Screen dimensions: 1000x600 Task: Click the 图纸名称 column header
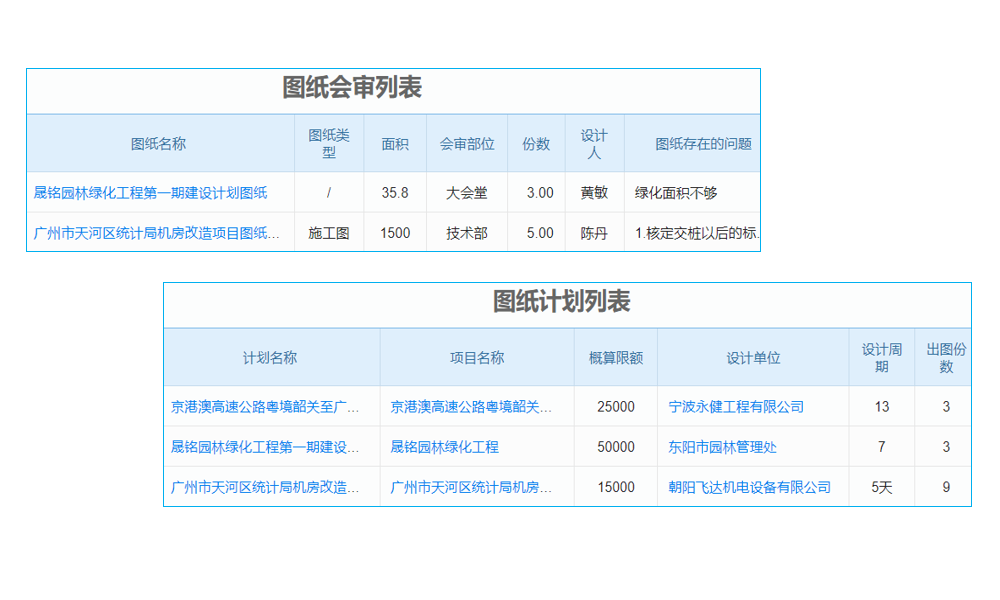(x=156, y=143)
